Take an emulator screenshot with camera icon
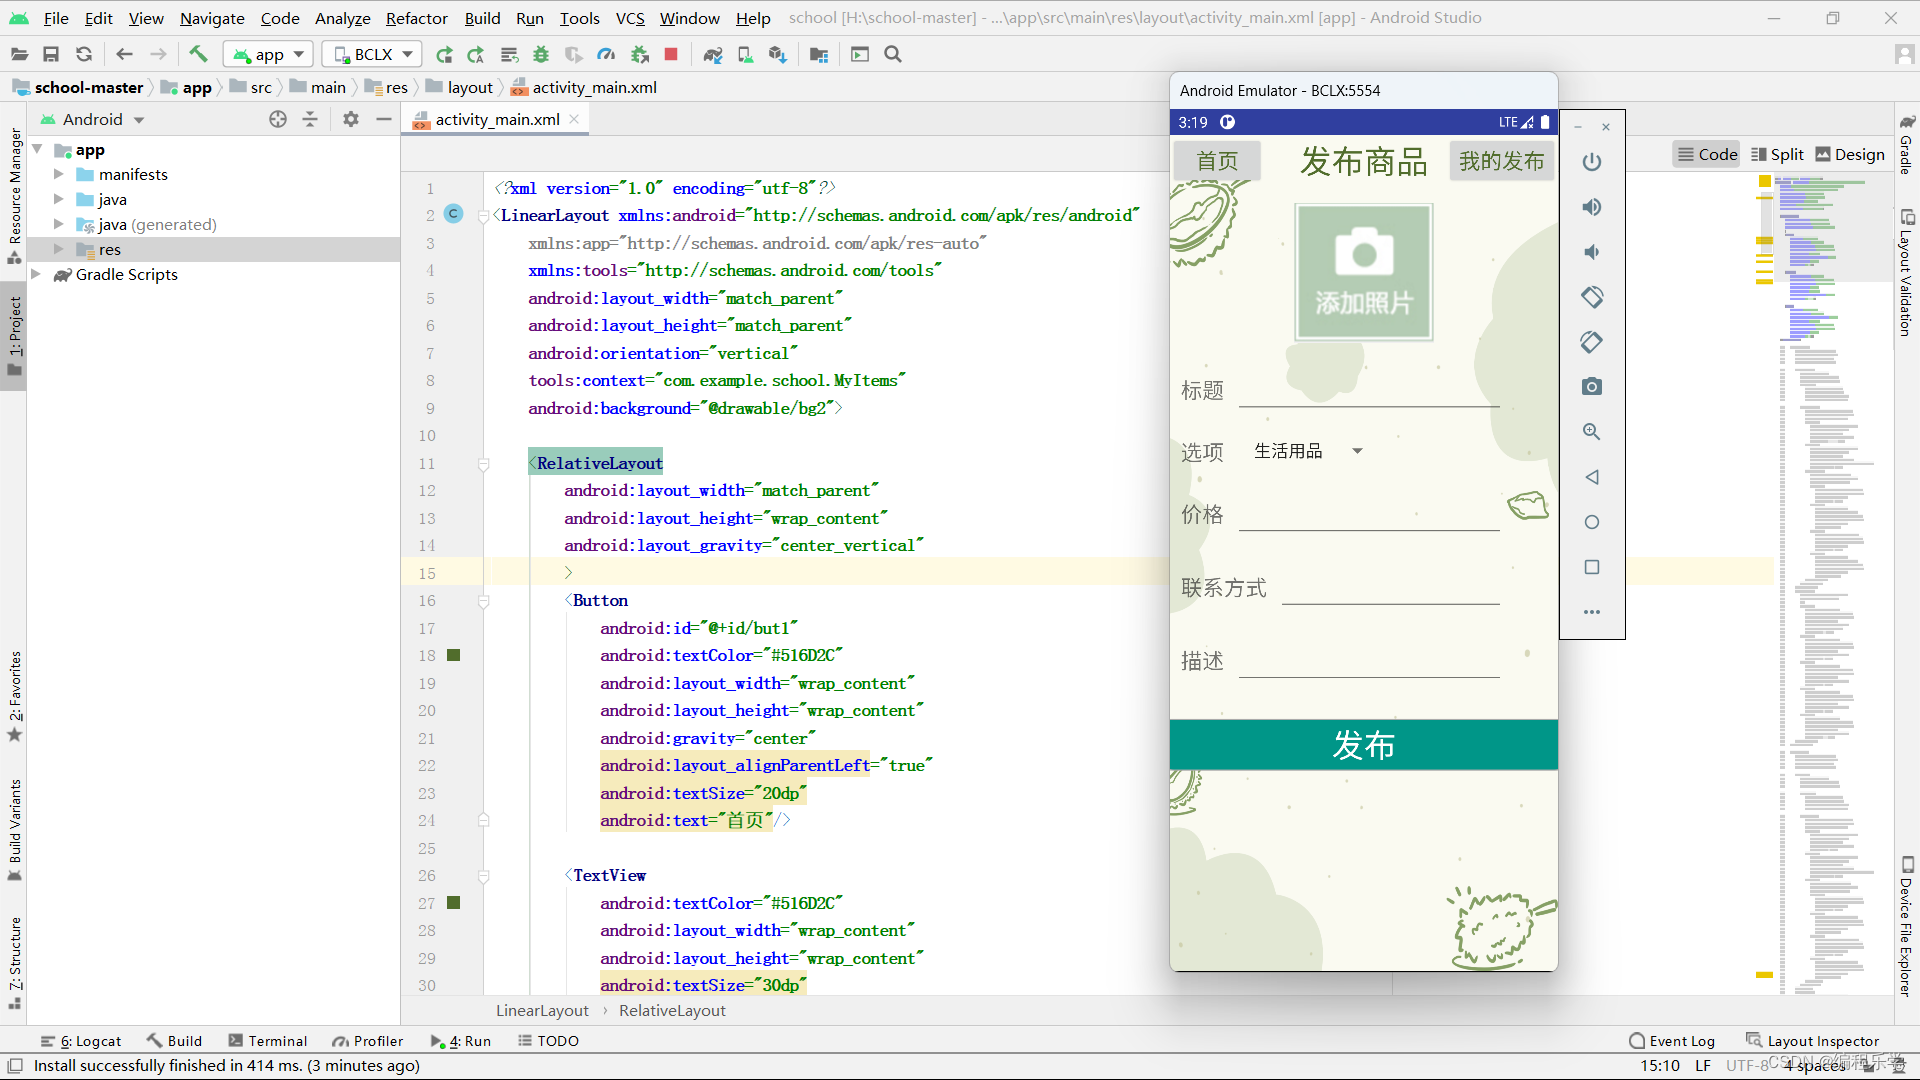Screen dimensions: 1920x1080 pos(1592,387)
